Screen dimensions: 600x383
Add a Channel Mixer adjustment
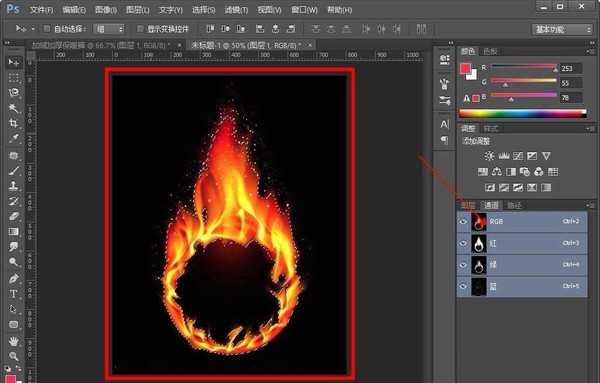coord(539,172)
